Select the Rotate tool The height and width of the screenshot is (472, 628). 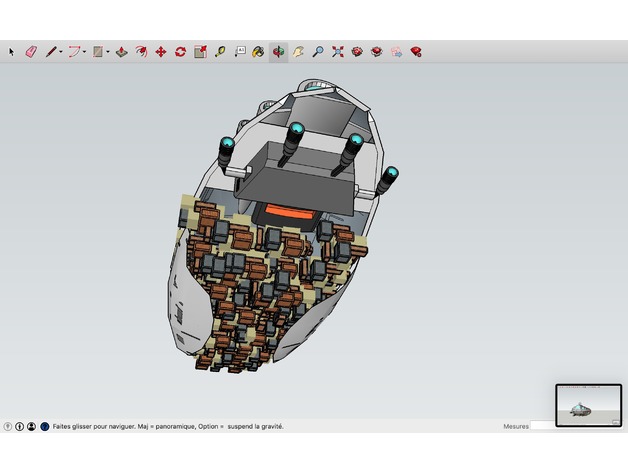[180, 52]
